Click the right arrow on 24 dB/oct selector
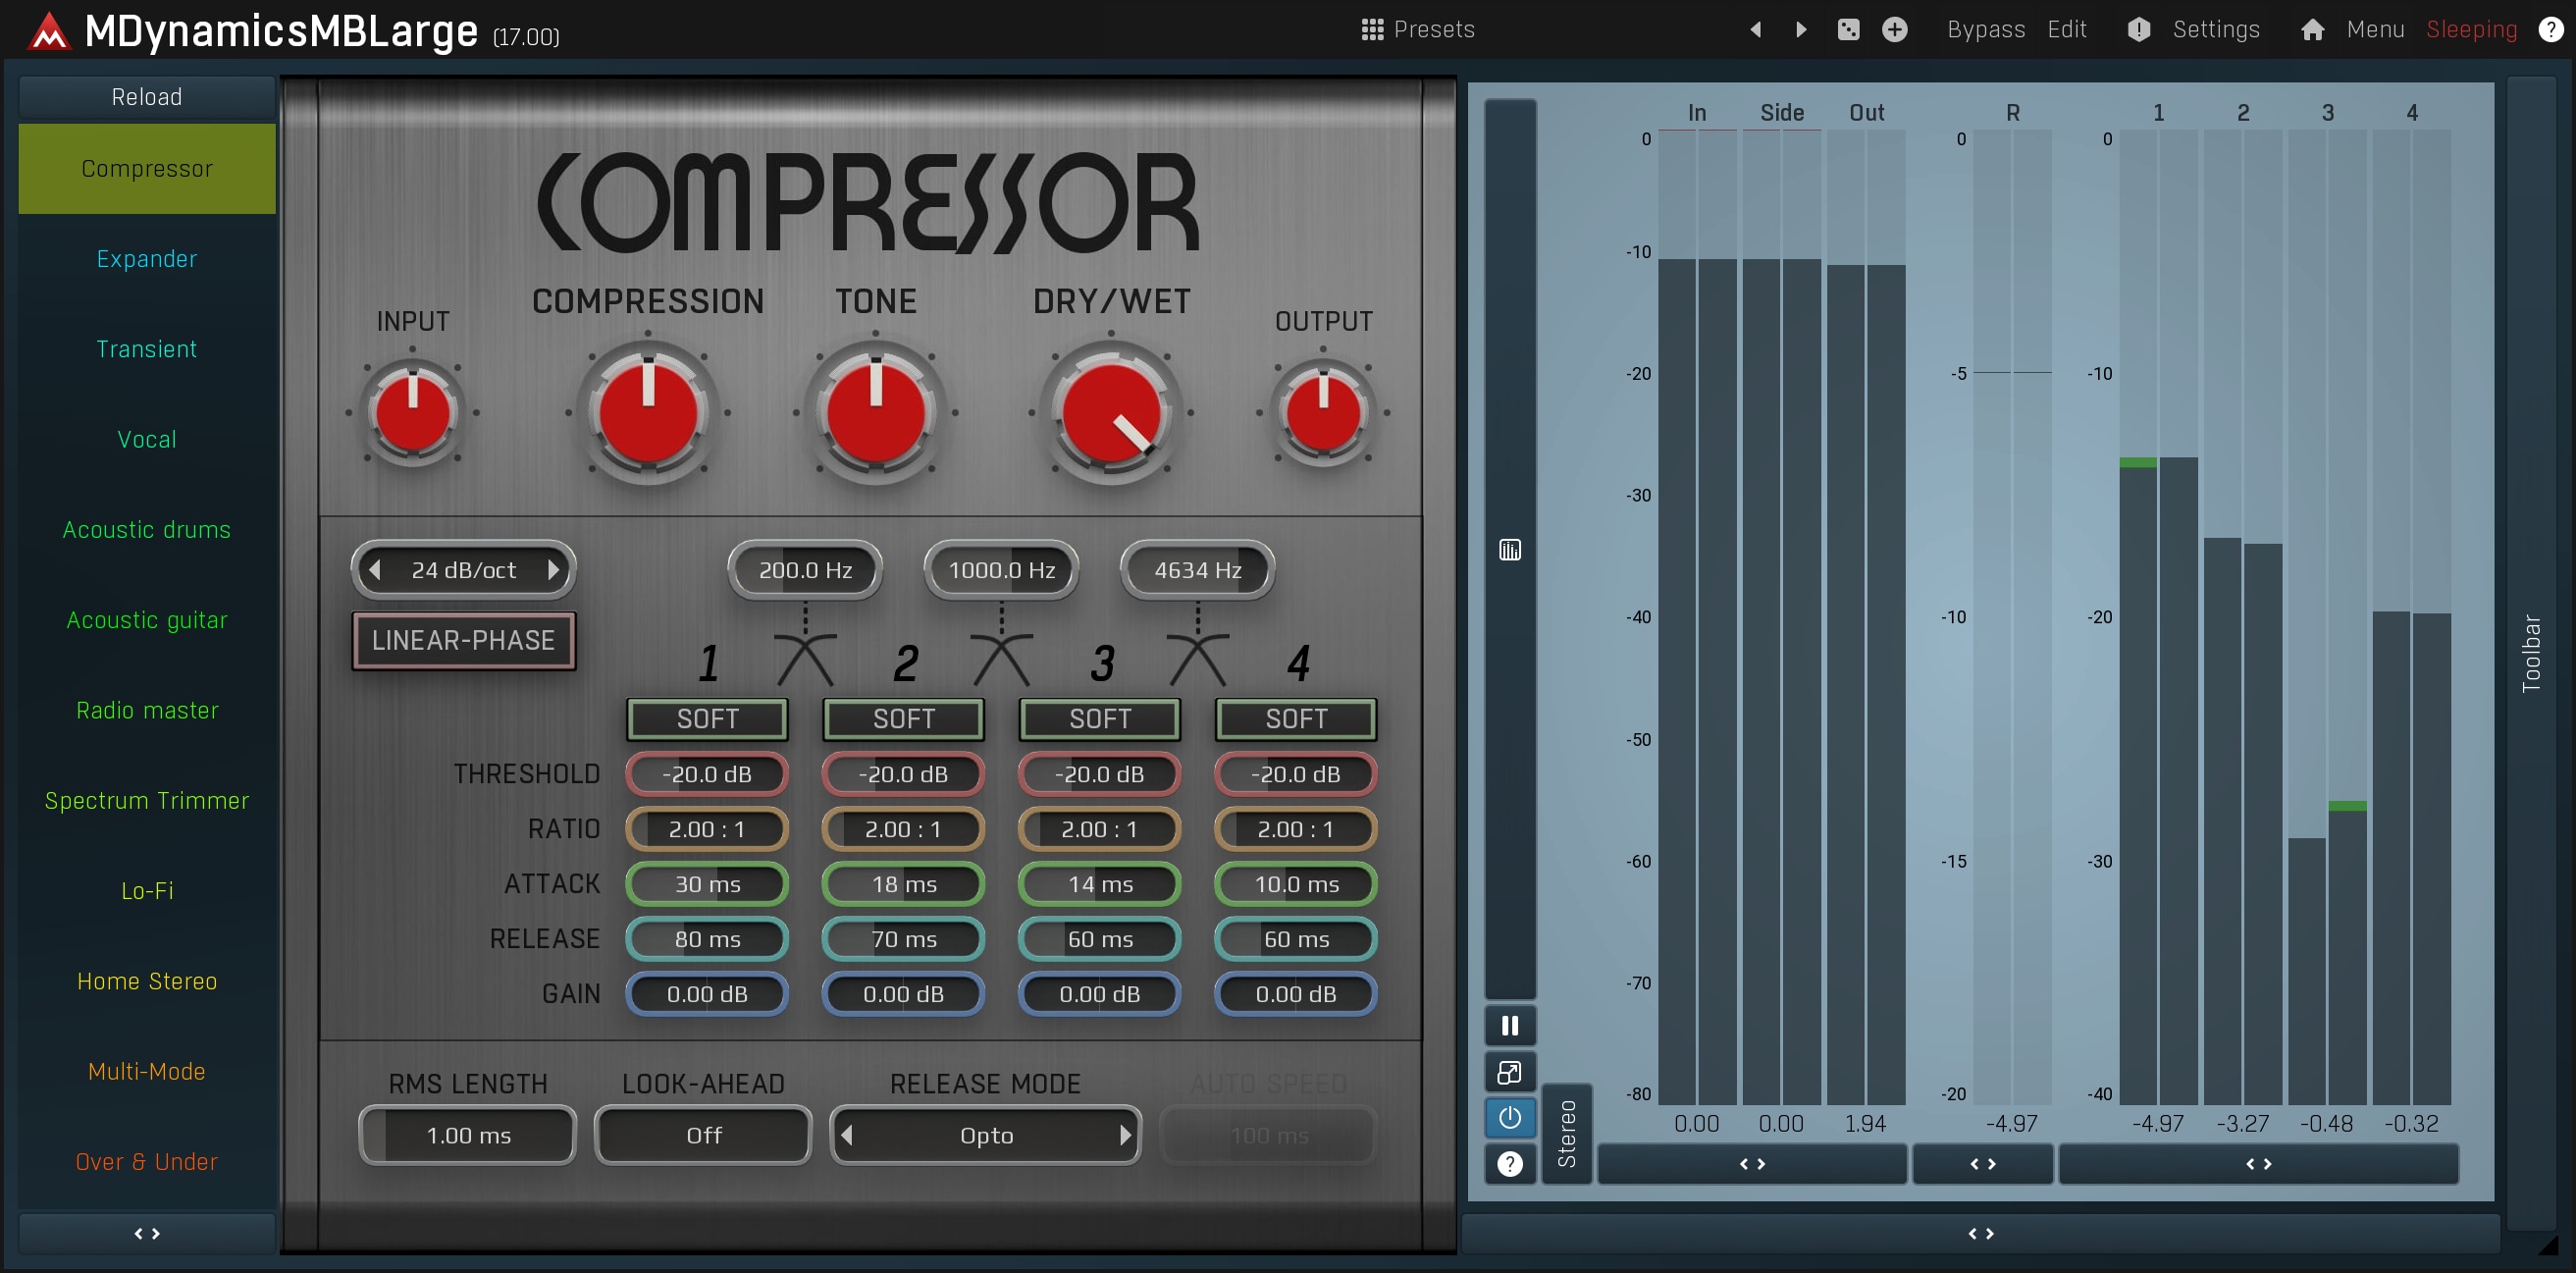2576x1273 pixels. [x=554, y=569]
